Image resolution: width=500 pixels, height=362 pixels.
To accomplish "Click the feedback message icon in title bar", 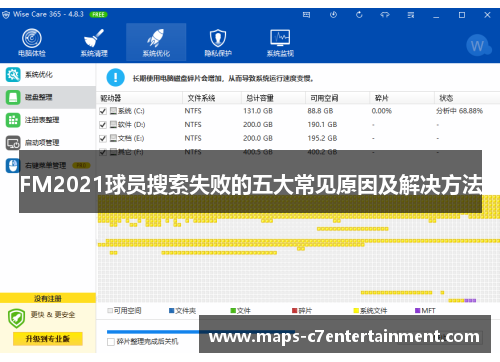I will [306, 15].
